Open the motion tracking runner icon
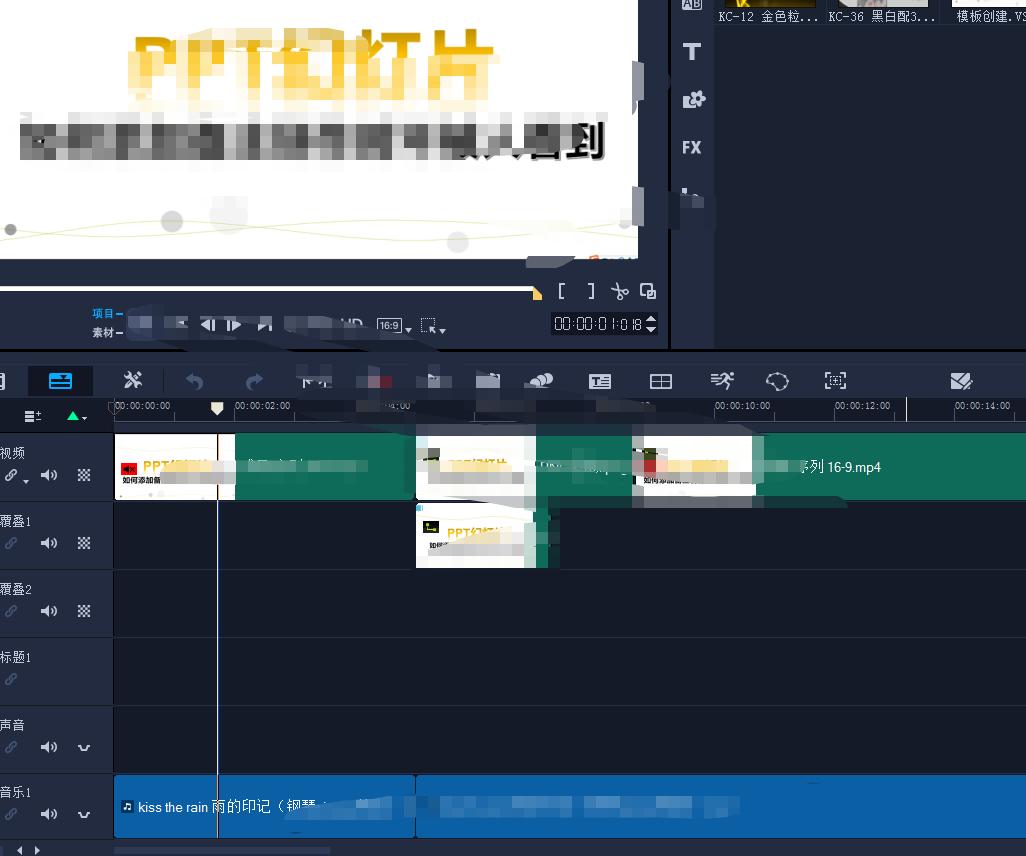Image resolution: width=1026 pixels, height=856 pixels. click(721, 381)
